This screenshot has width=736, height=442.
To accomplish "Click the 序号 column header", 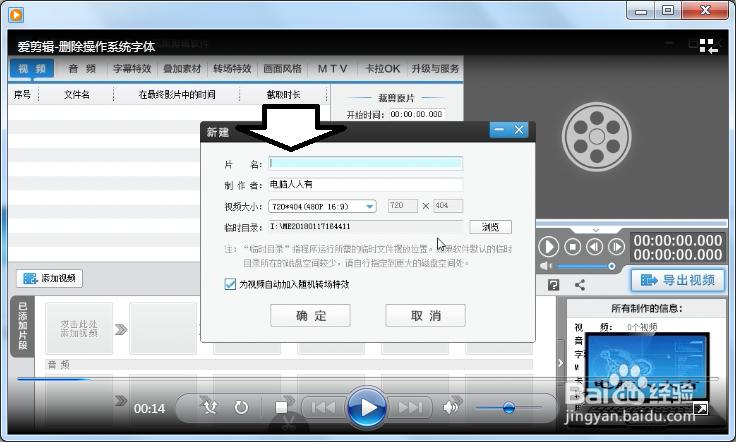I will 23,95.
